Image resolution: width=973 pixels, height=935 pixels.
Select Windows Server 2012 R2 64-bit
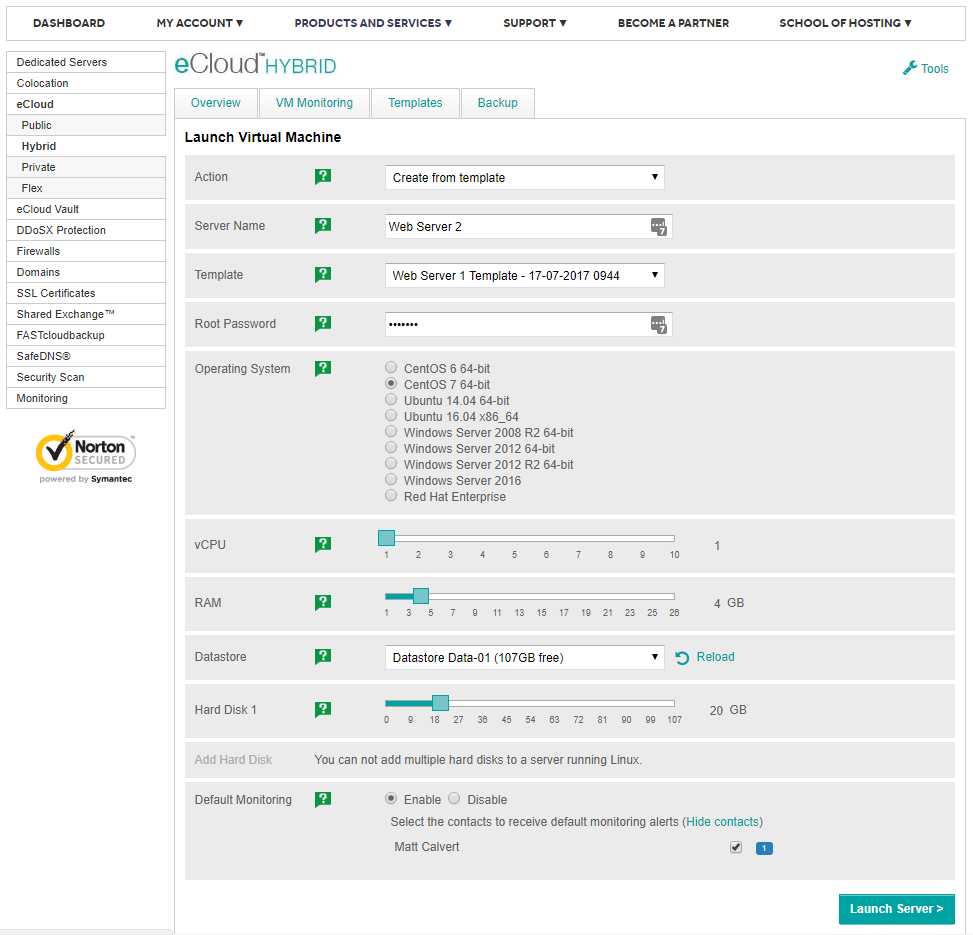pyautogui.click(x=391, y=463)
